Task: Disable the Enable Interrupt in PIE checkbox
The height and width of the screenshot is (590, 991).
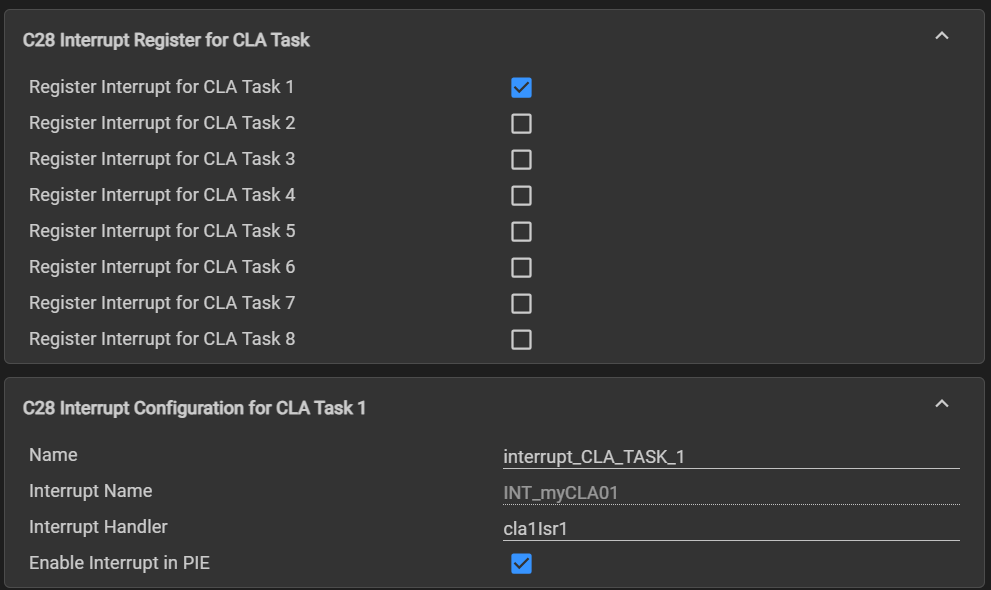Action: (521, 564)
